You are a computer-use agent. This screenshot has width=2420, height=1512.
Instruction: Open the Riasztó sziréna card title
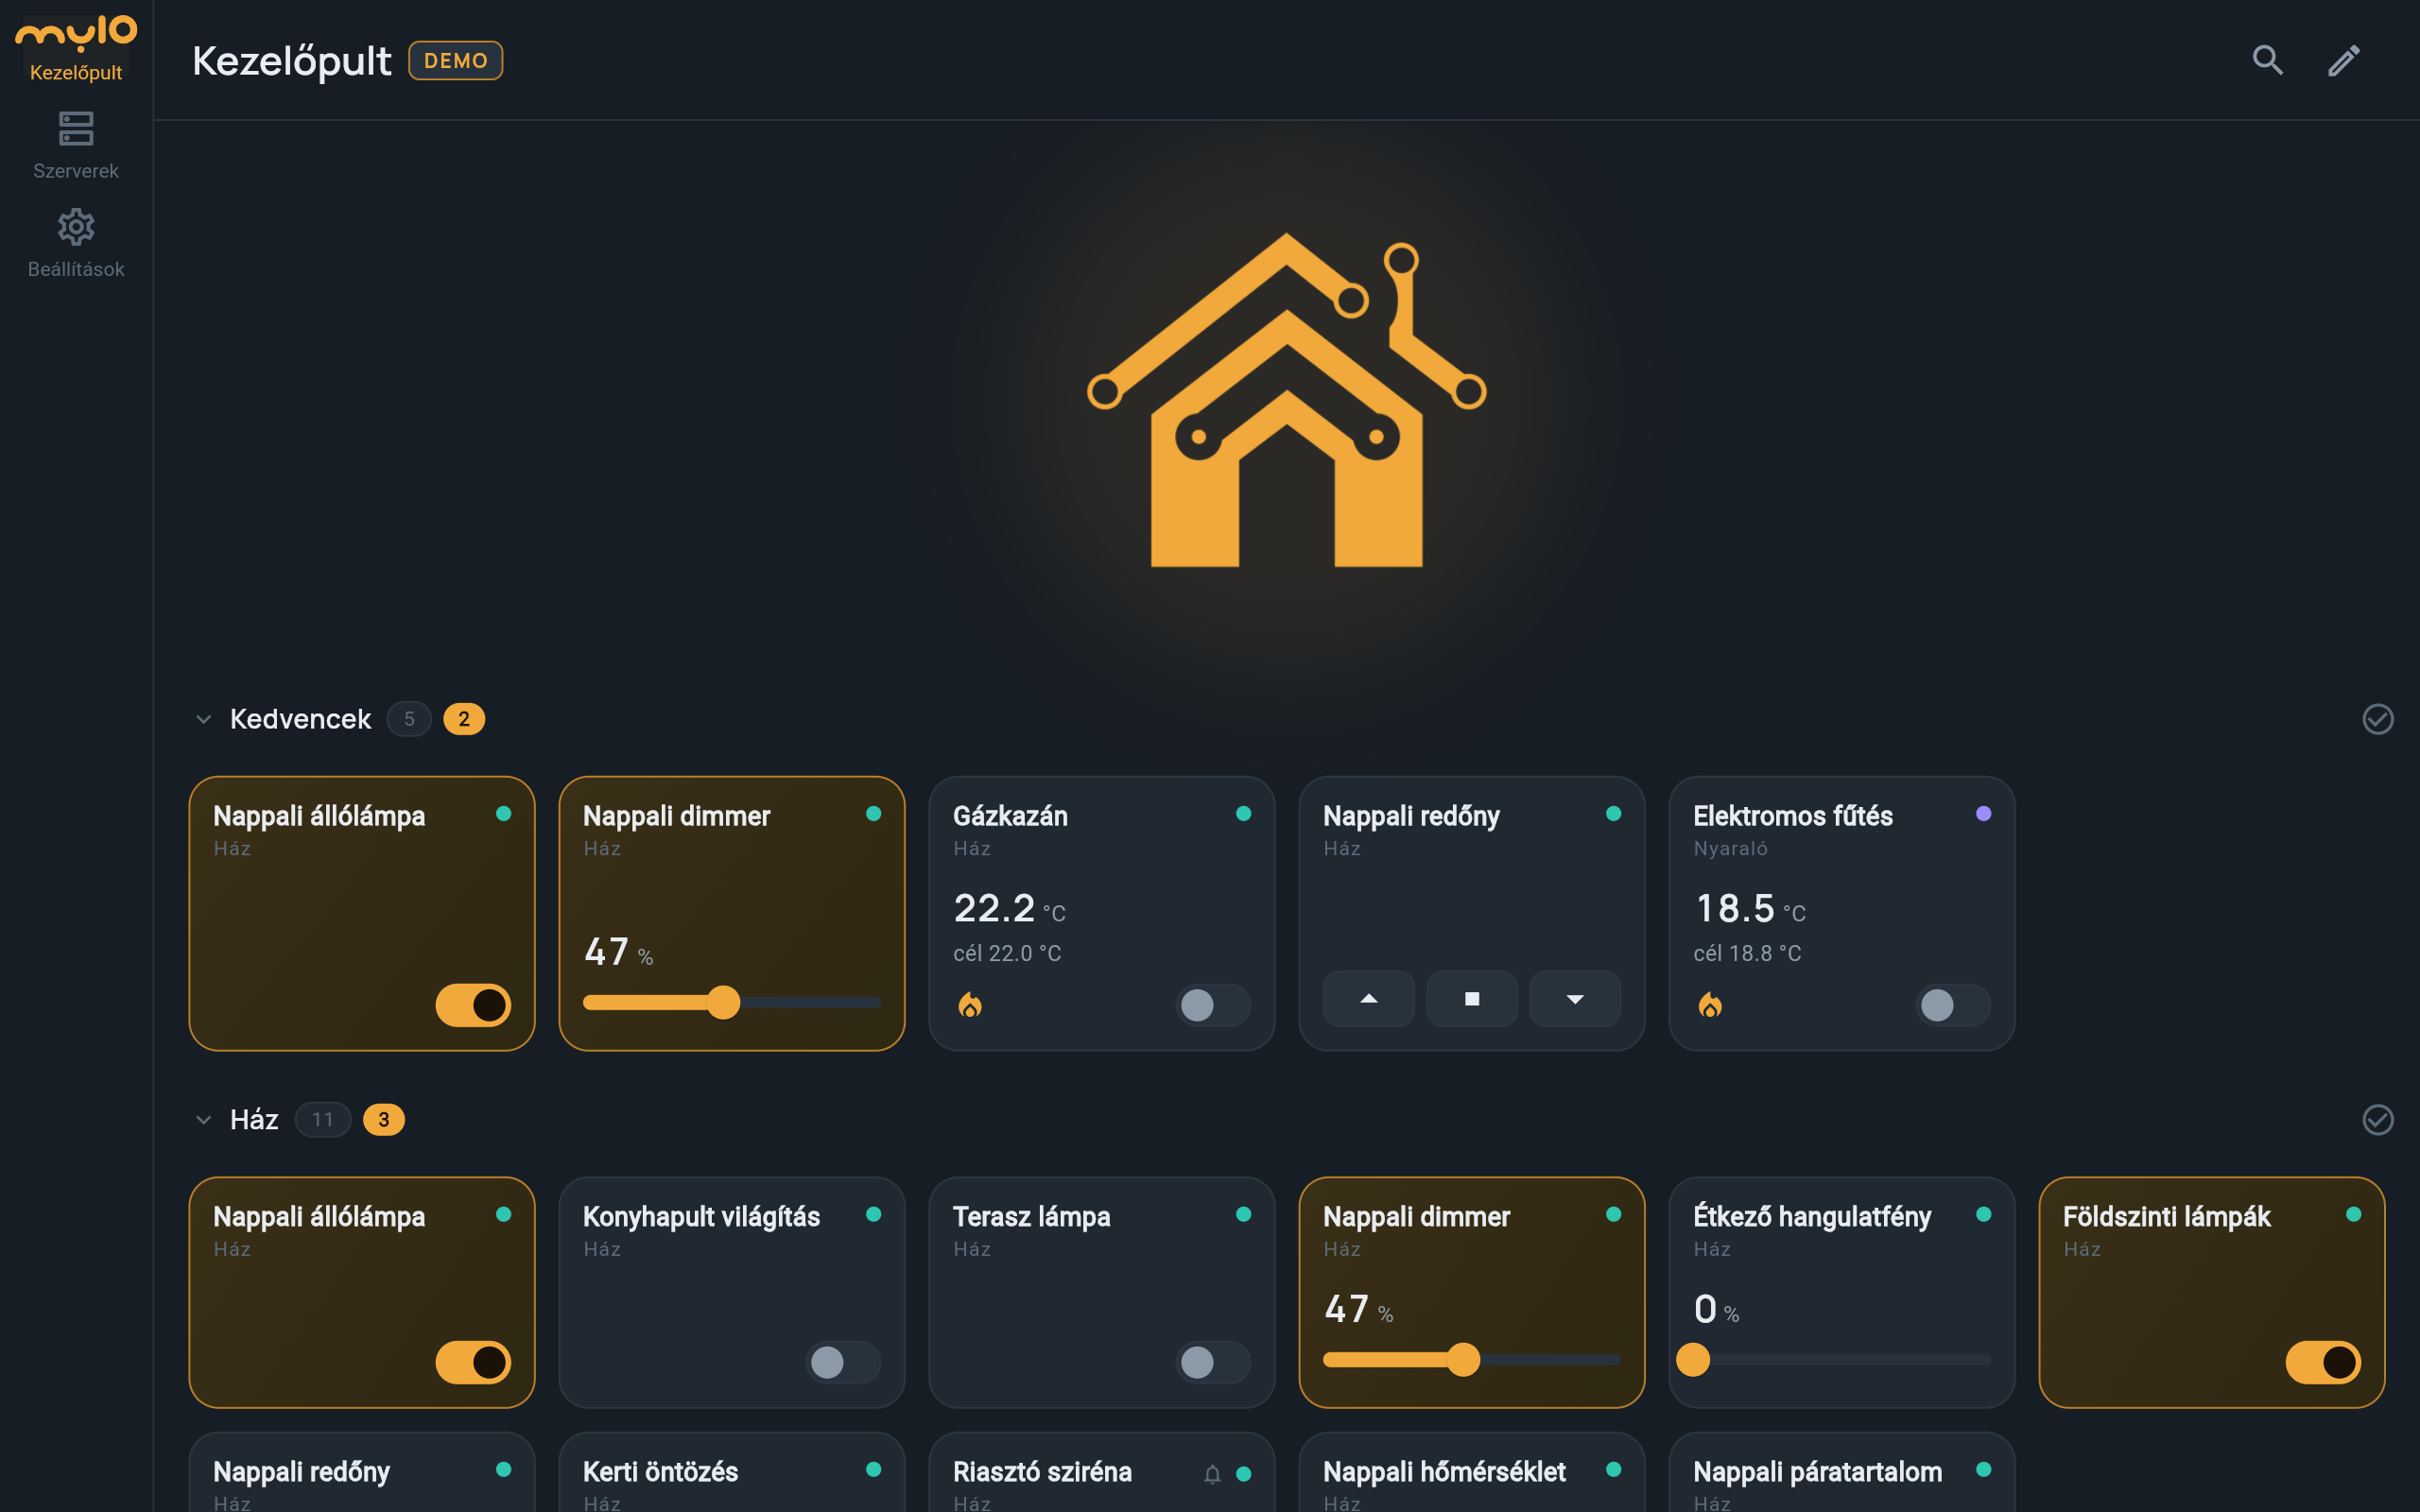coord(1042,1472)
